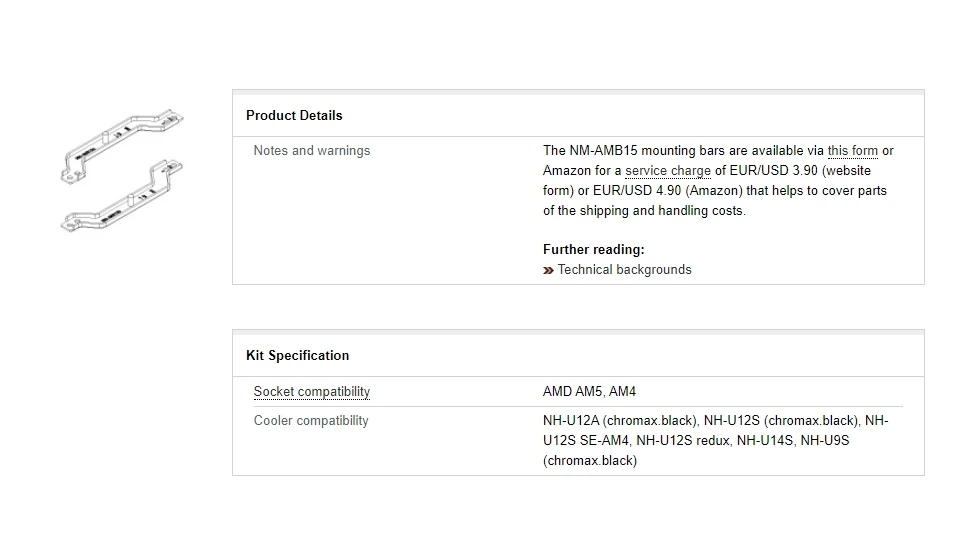Click the Socket compatibility underlined label
Screen dimensions: 967x544
point(311,392)
